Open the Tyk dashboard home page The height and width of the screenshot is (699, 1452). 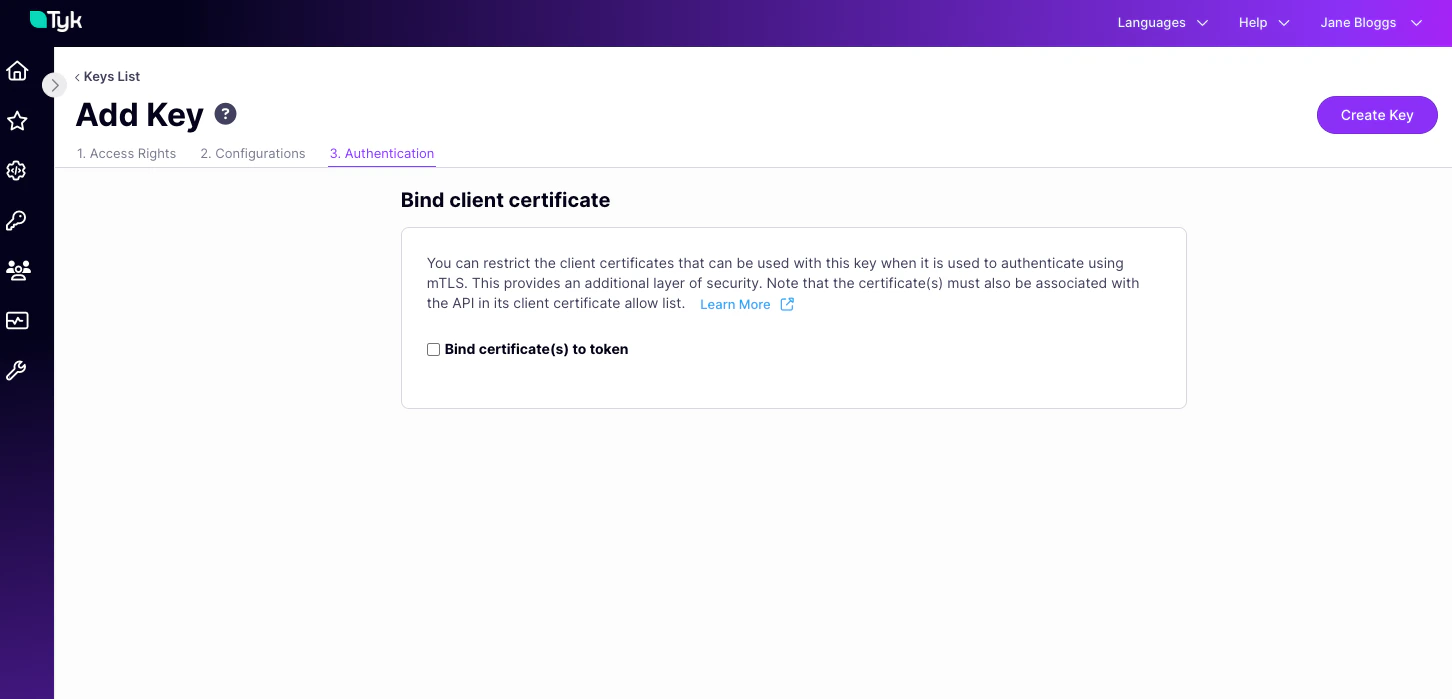(16, 71)
